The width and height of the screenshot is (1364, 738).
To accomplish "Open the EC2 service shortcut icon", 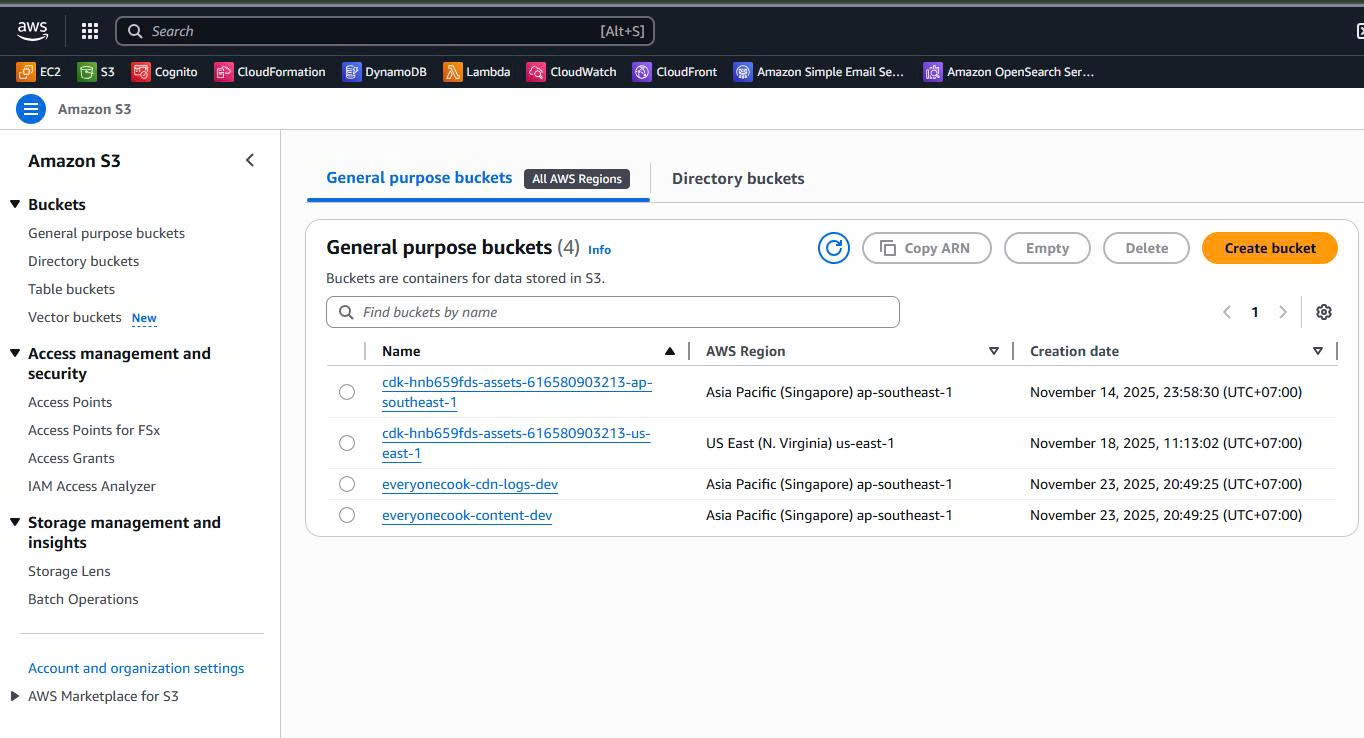I will 26,72.
